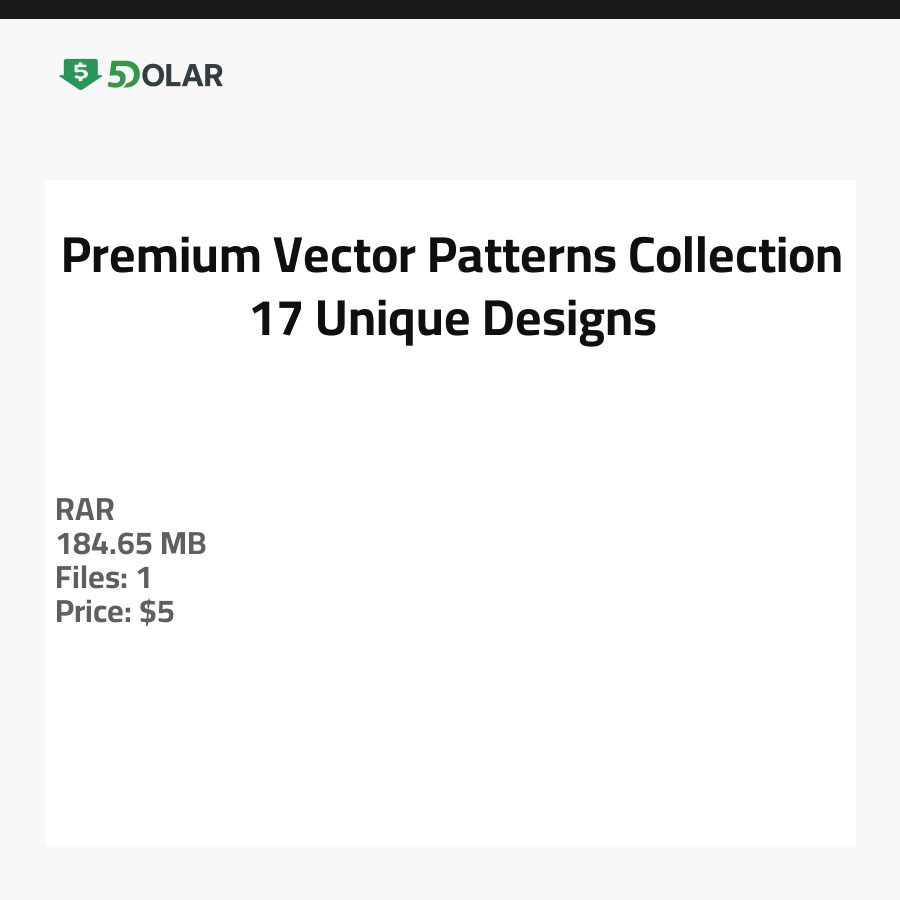Click the $5 price value
Viewport: 900px width, 900px height.
(x=157, y=612)
